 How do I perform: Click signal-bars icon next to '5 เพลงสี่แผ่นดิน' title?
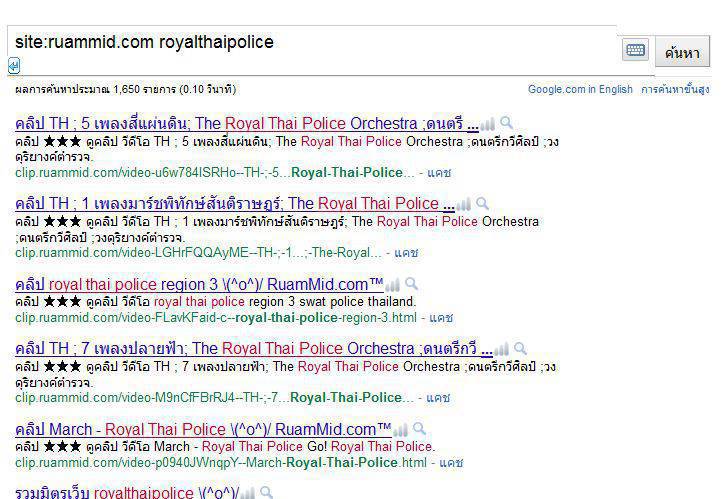pyautogui.click(x=488, y=124)
